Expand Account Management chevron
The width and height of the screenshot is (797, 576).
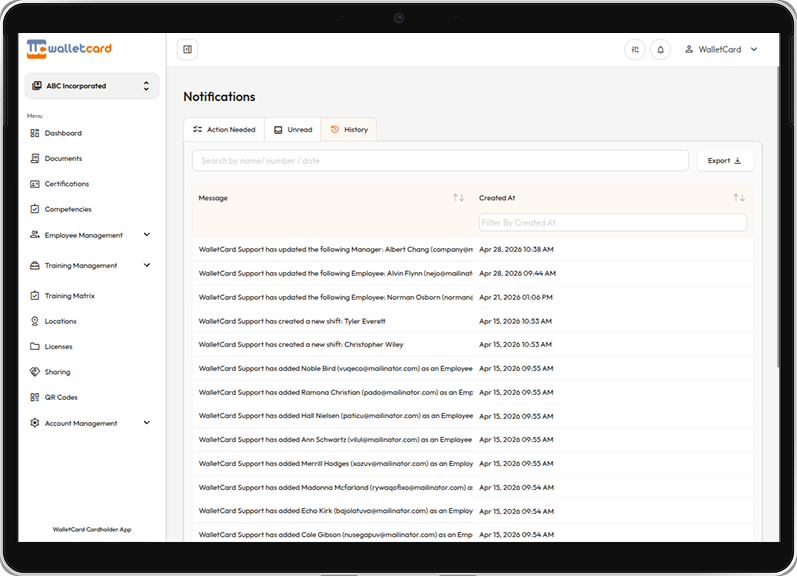pyautogui.click(x=147, y=423)
